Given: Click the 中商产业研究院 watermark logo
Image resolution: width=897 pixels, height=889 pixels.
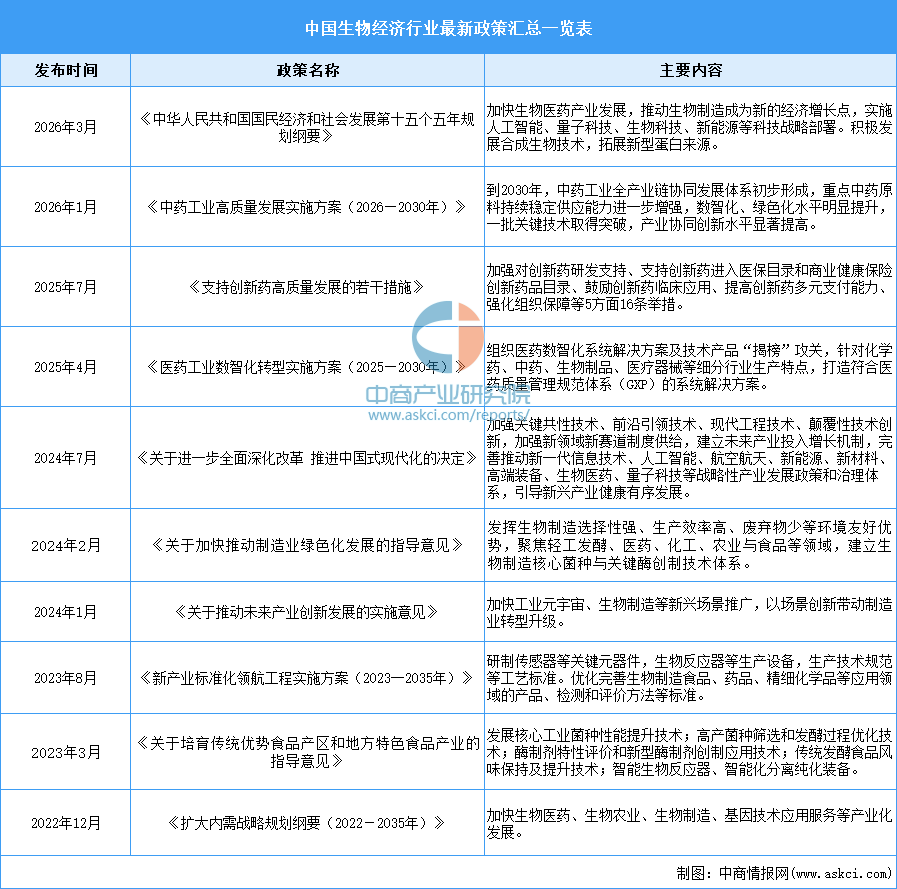Looking at the screenshot, I should tap(448, 392).
